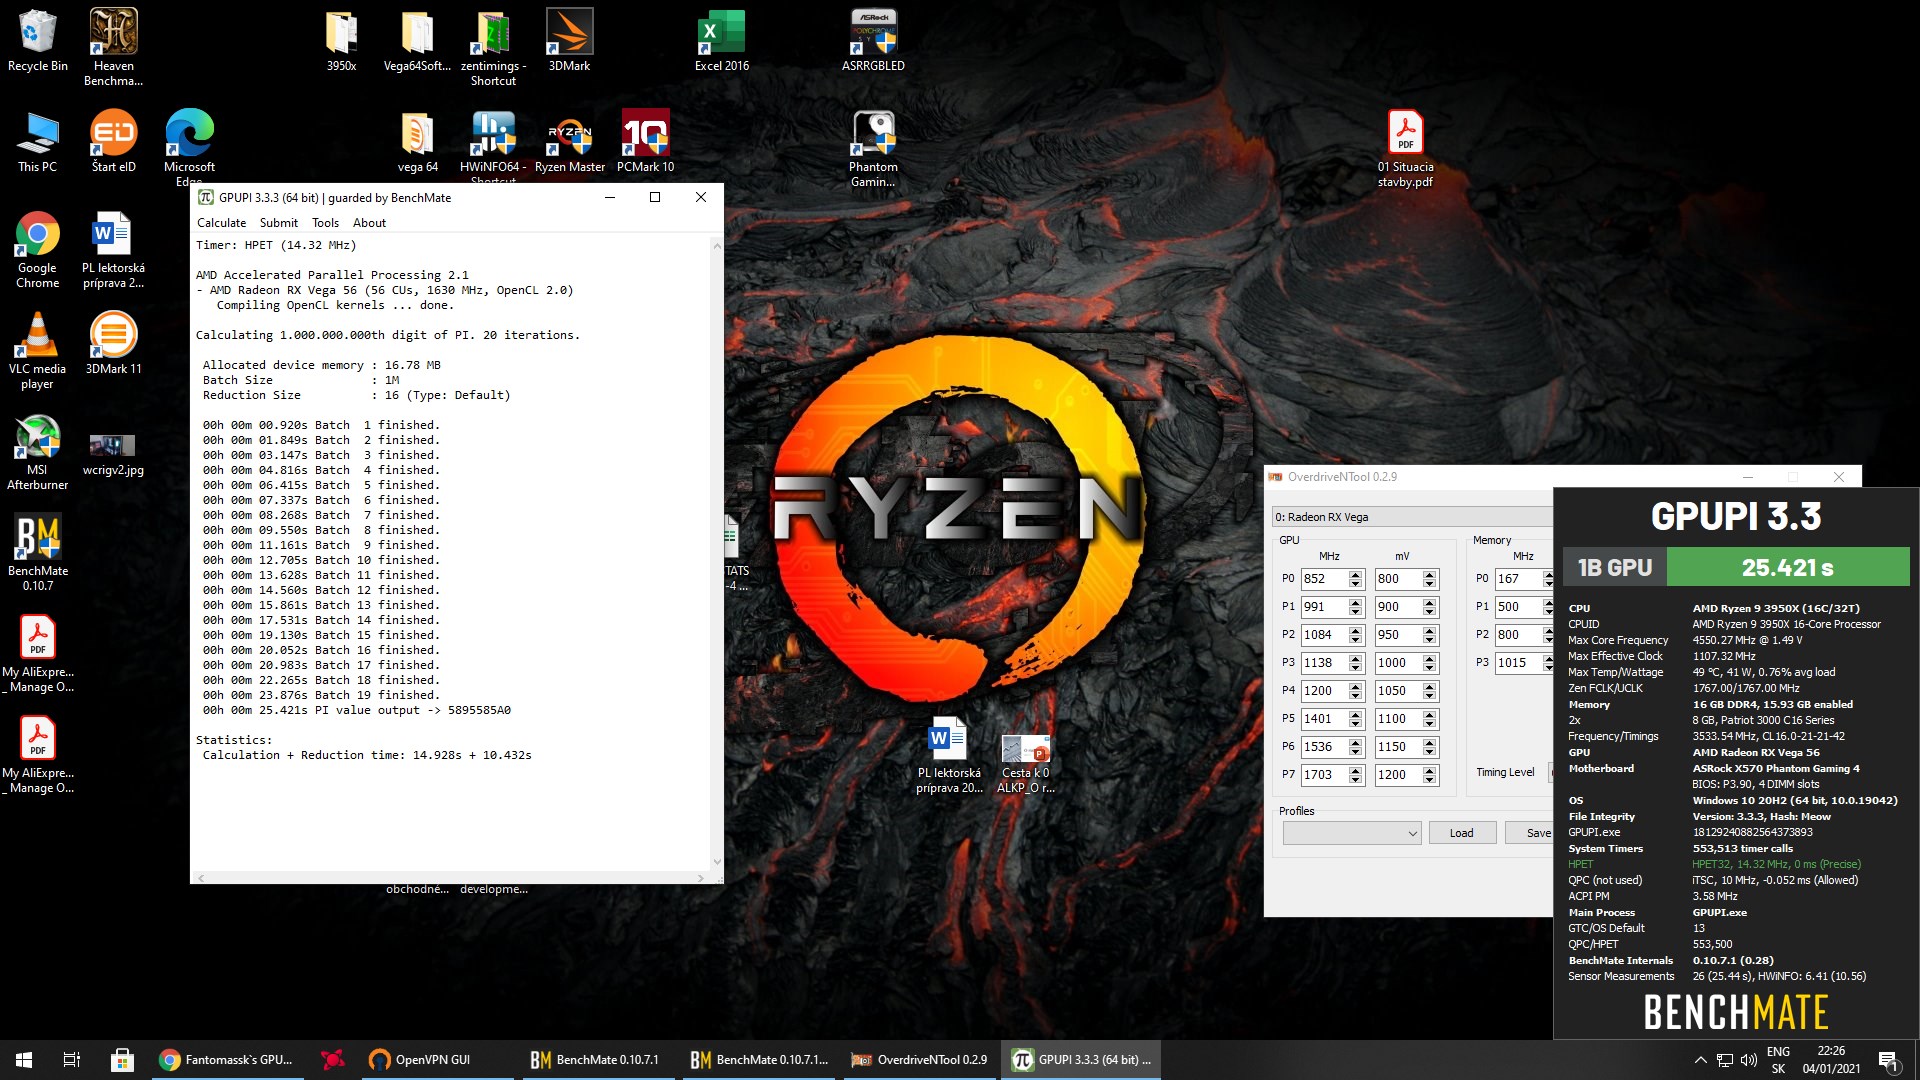Launch Google Chrome from desktop

pos(38,249)
